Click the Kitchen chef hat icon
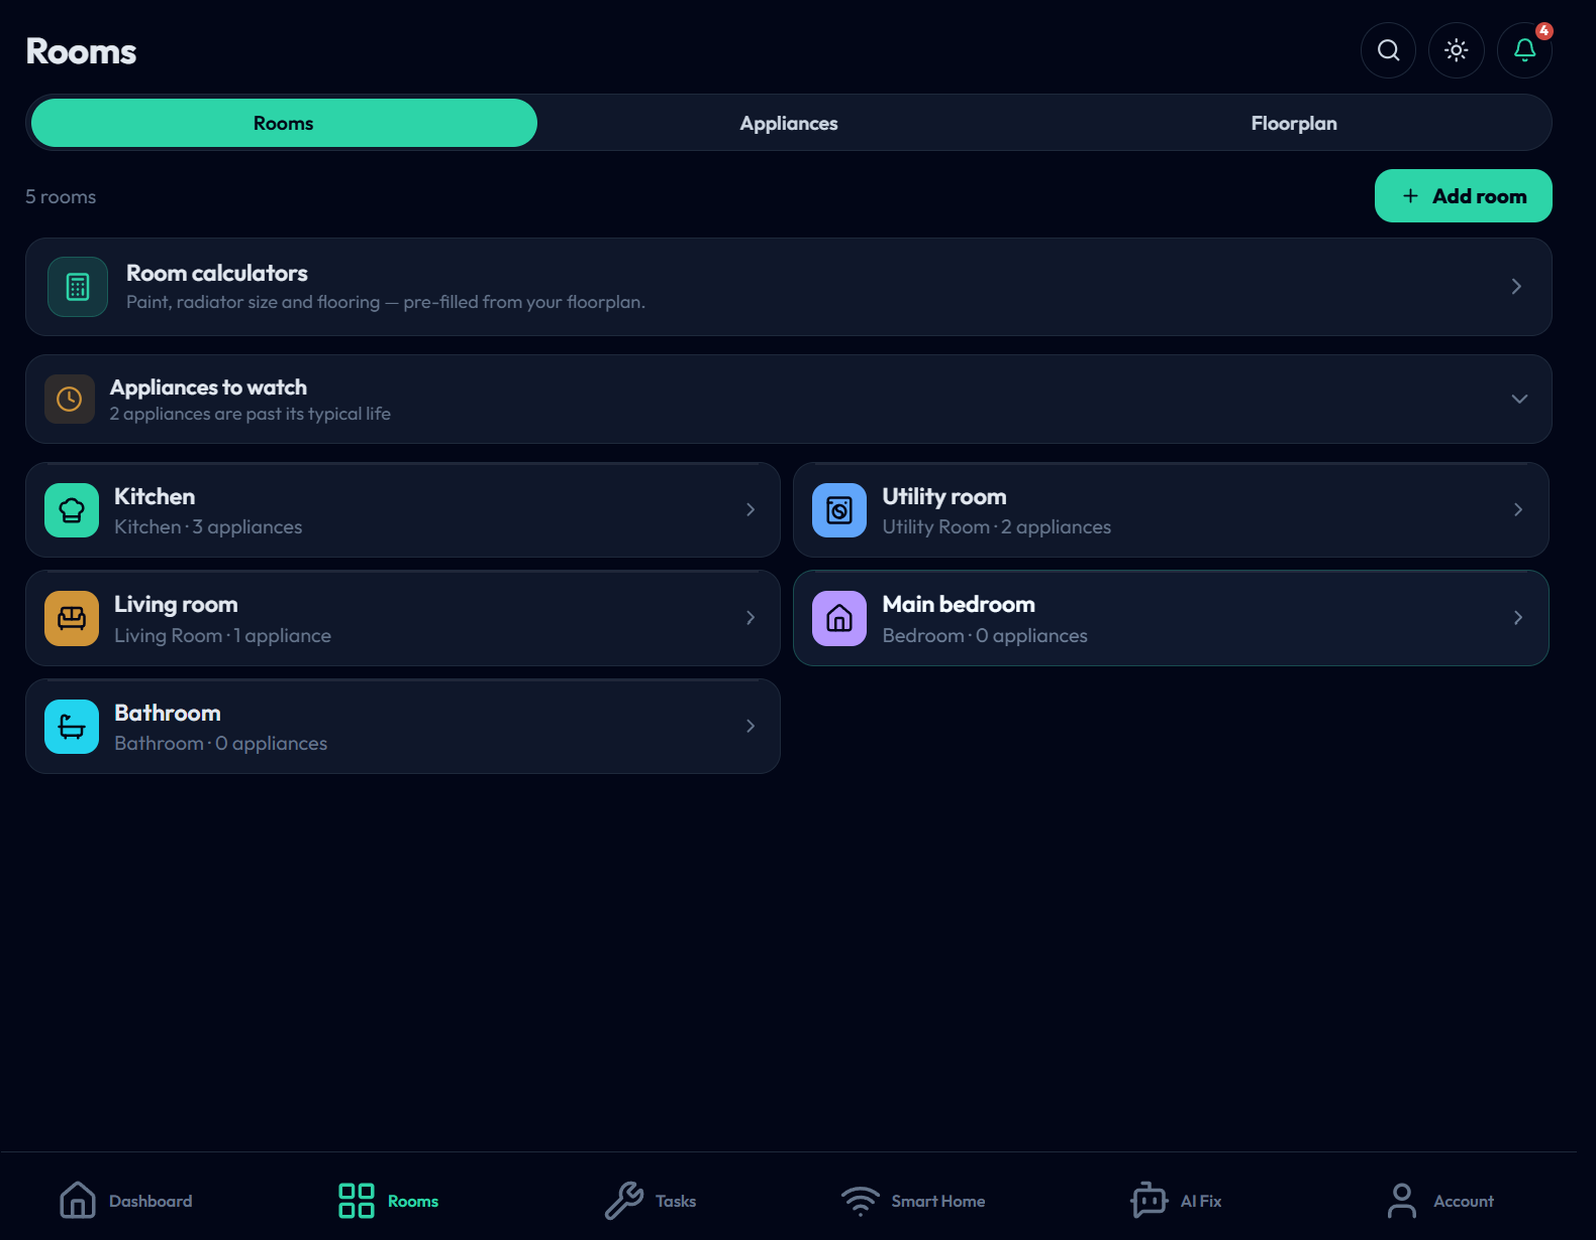Image resolution: width=1596 pixels, height=1240 pixels. tap(72, 510)
